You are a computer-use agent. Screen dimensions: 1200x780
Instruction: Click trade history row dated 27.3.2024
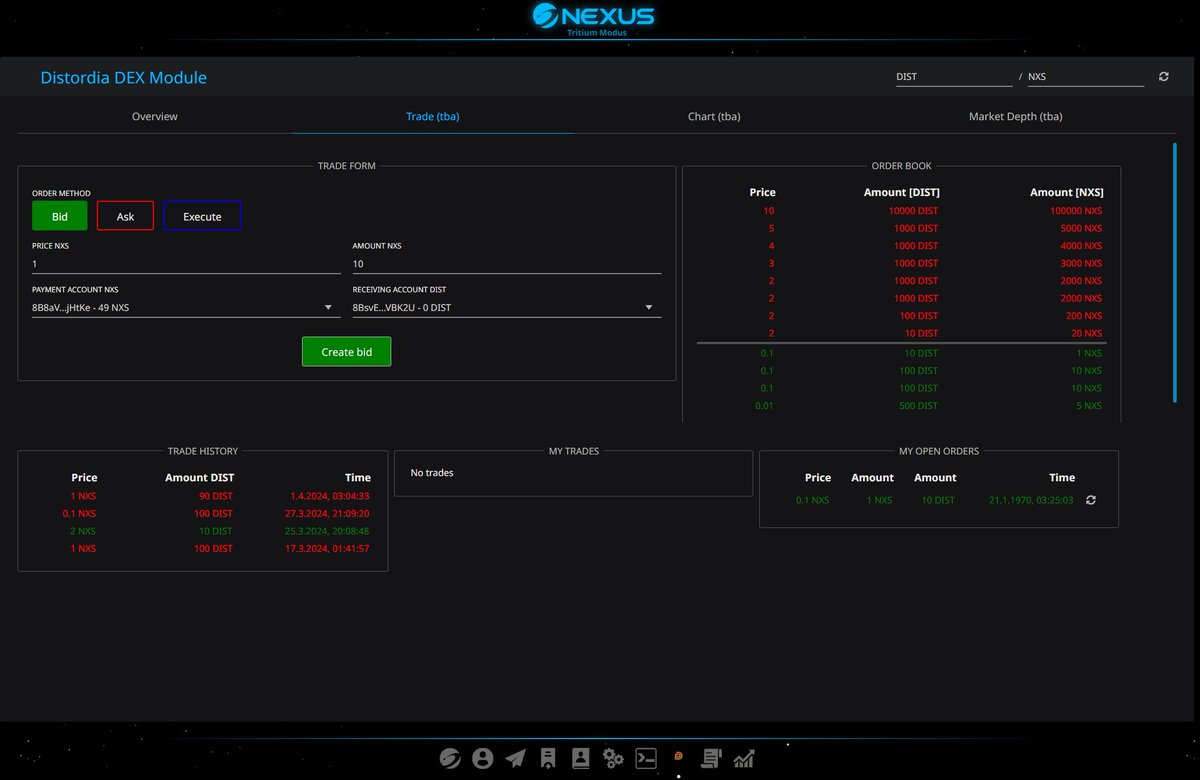tap(203, 513)
